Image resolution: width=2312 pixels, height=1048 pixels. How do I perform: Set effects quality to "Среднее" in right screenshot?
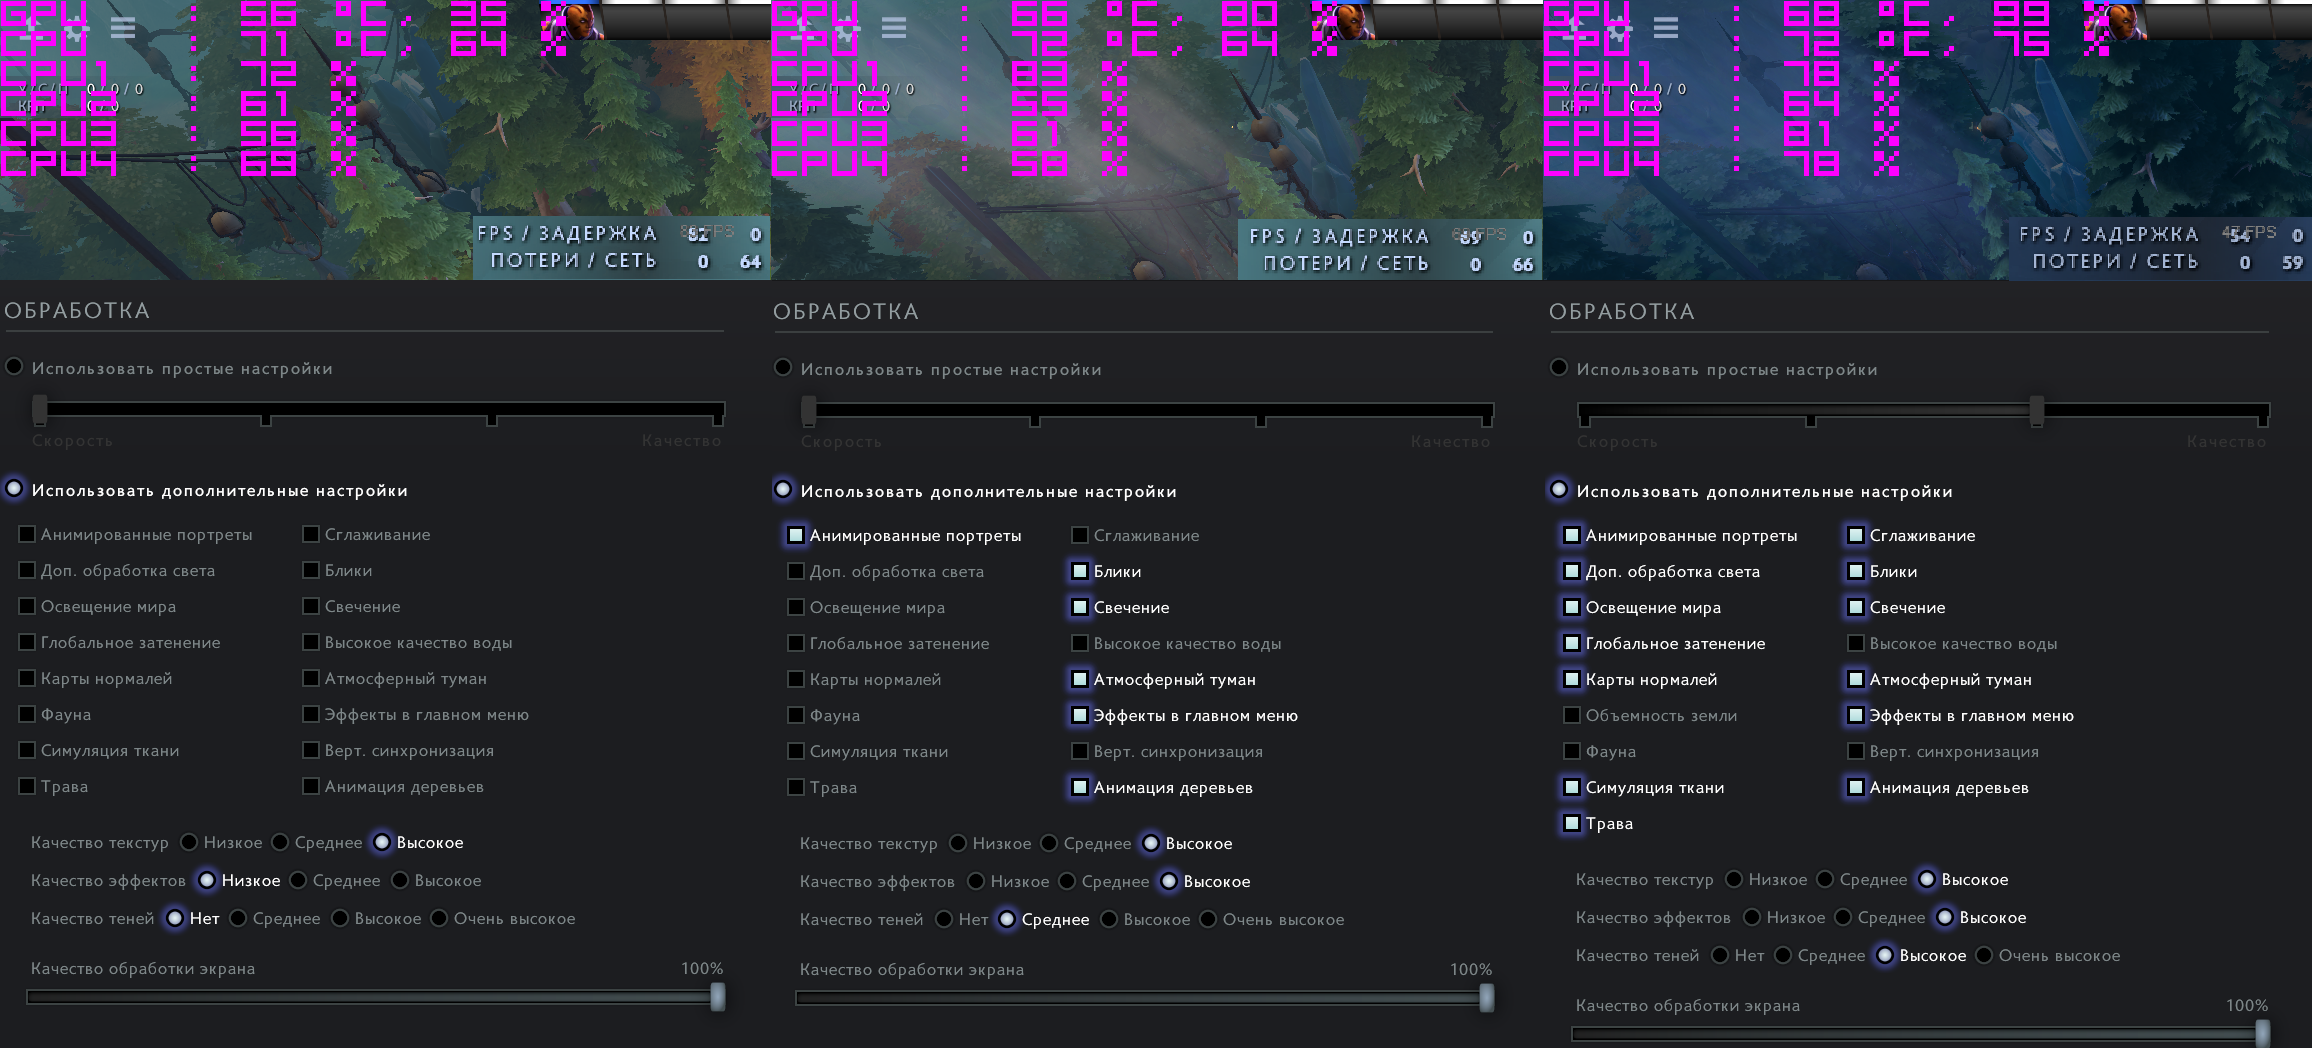coord(1843,918)
